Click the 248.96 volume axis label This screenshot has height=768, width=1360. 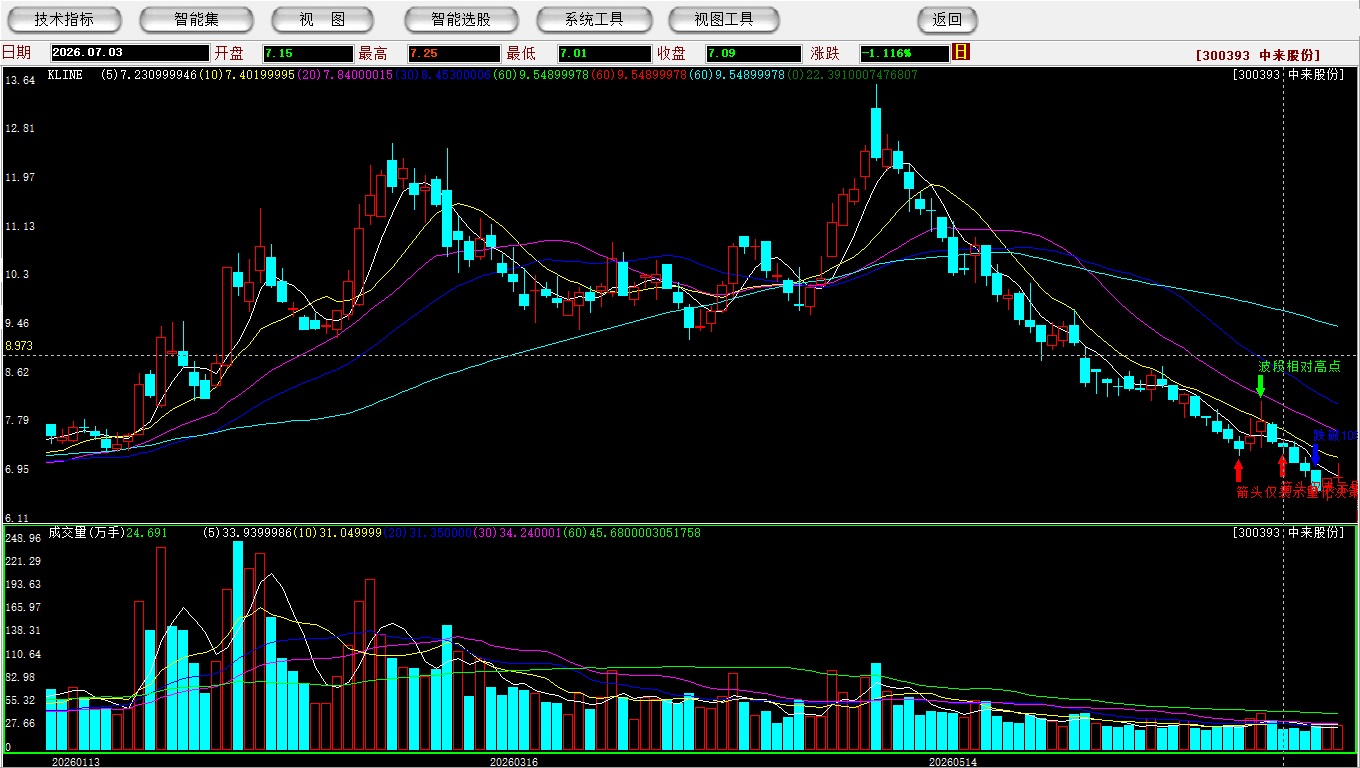(22, 538)
